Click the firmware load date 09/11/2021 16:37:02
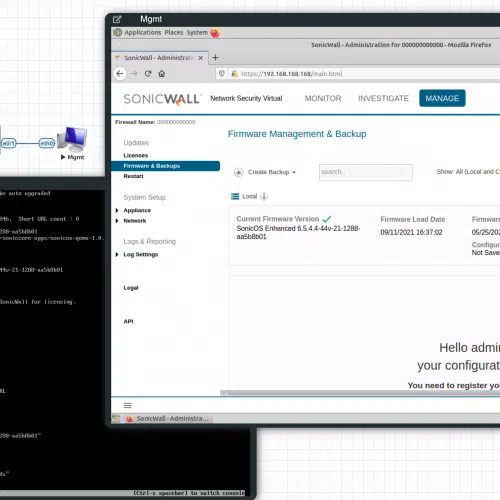The height and width of the screenshot is (500, 500). coord(411,232)
